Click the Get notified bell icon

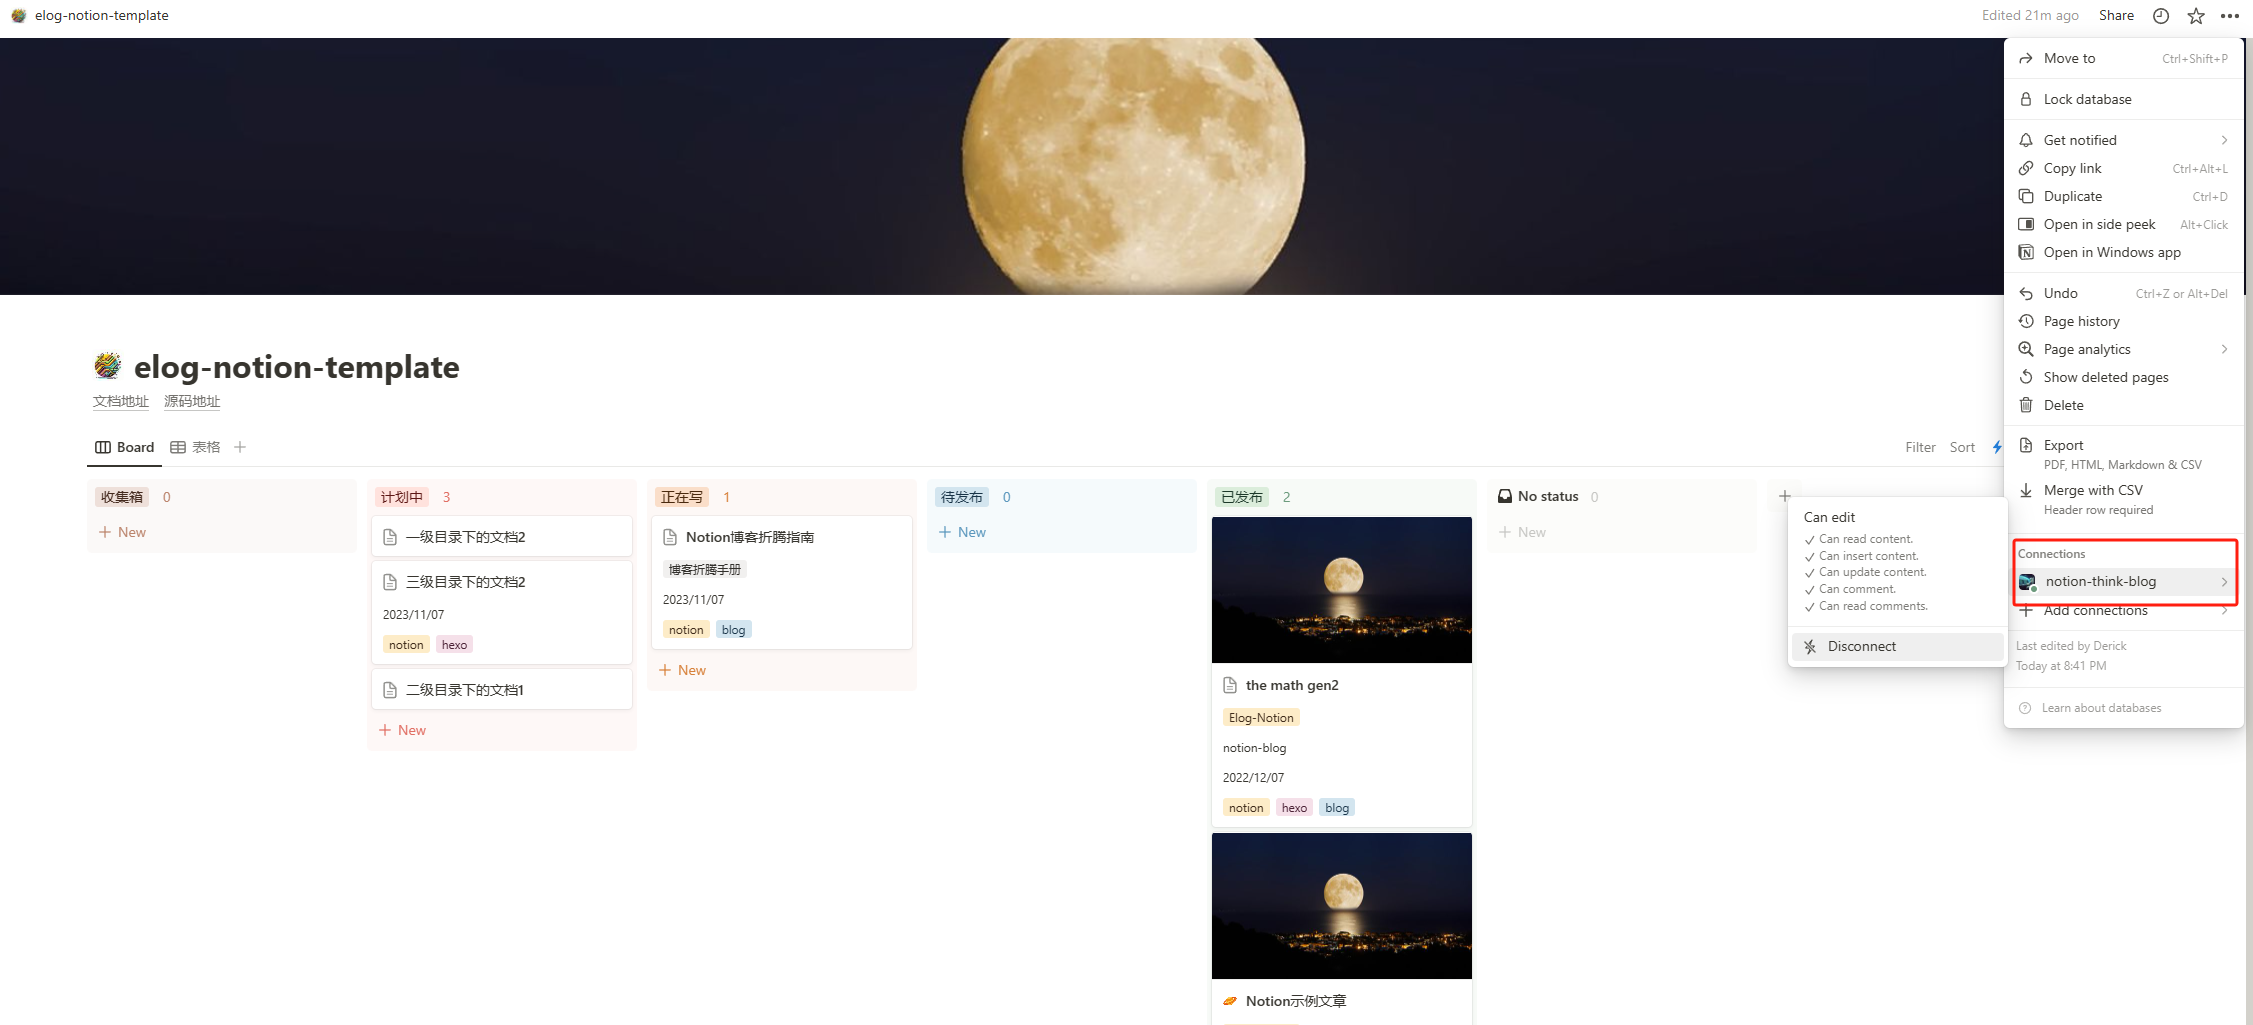pos(2026,140)
